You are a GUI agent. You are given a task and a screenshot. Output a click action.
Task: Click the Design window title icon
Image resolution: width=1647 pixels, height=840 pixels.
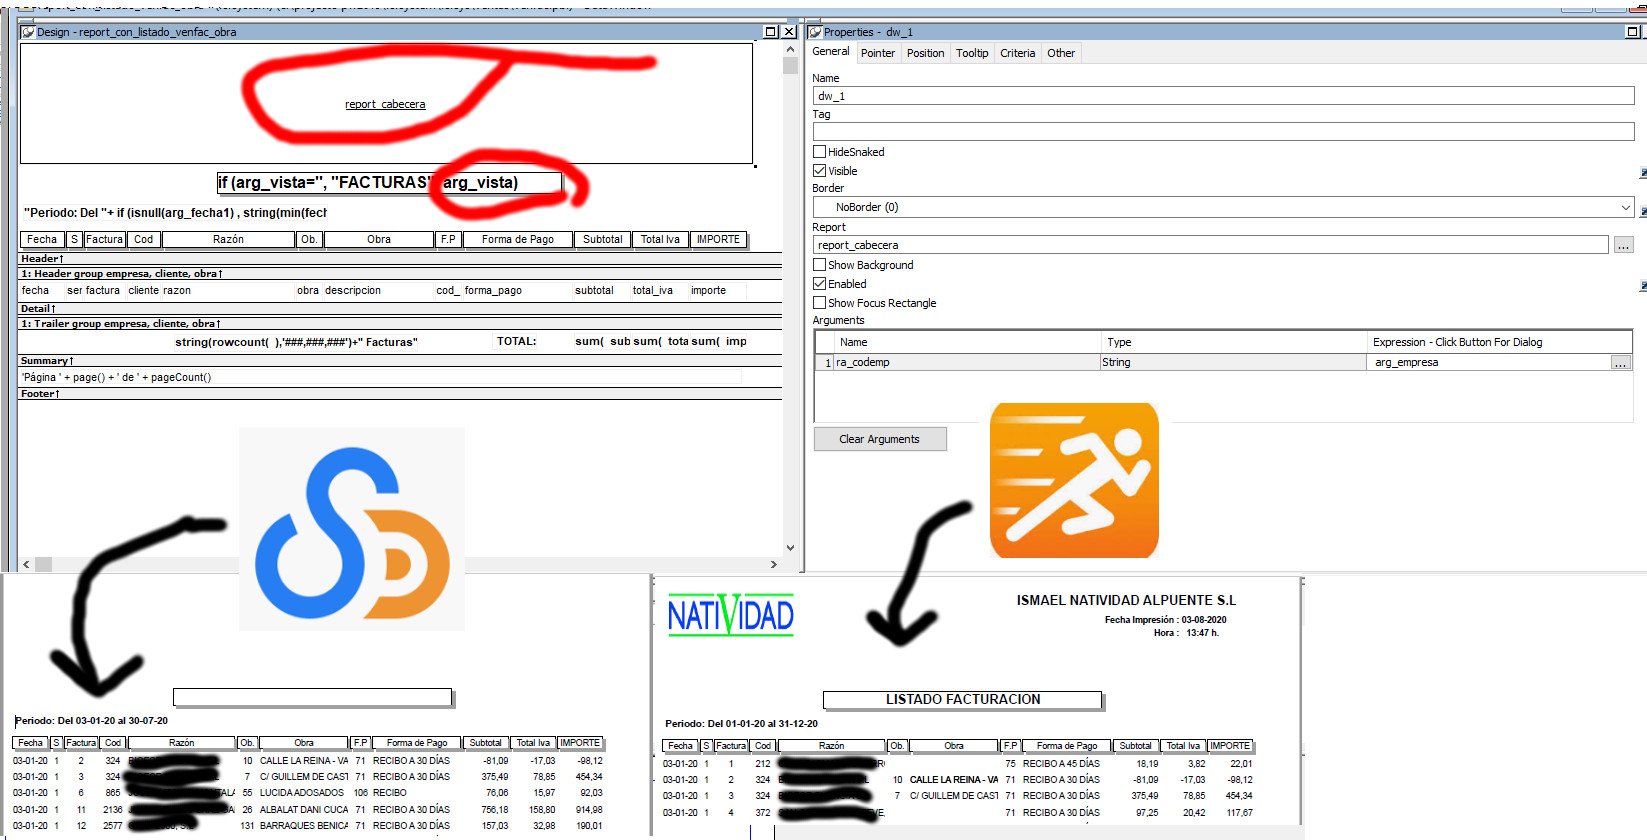pos(28,32)
